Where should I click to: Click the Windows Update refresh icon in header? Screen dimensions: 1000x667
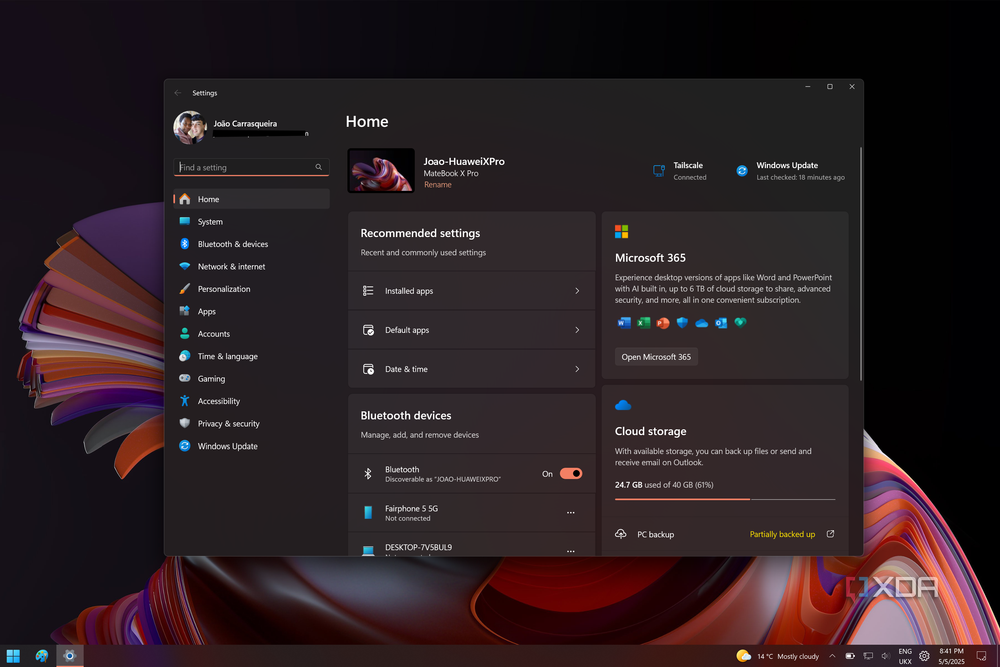(742, 170)
